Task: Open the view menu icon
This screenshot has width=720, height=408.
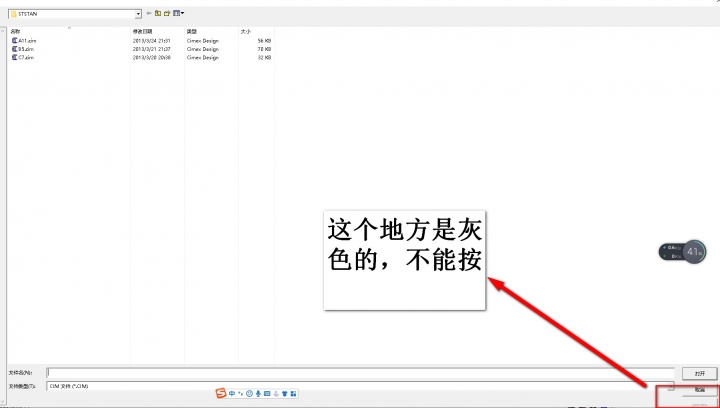Action: [178, 14]
